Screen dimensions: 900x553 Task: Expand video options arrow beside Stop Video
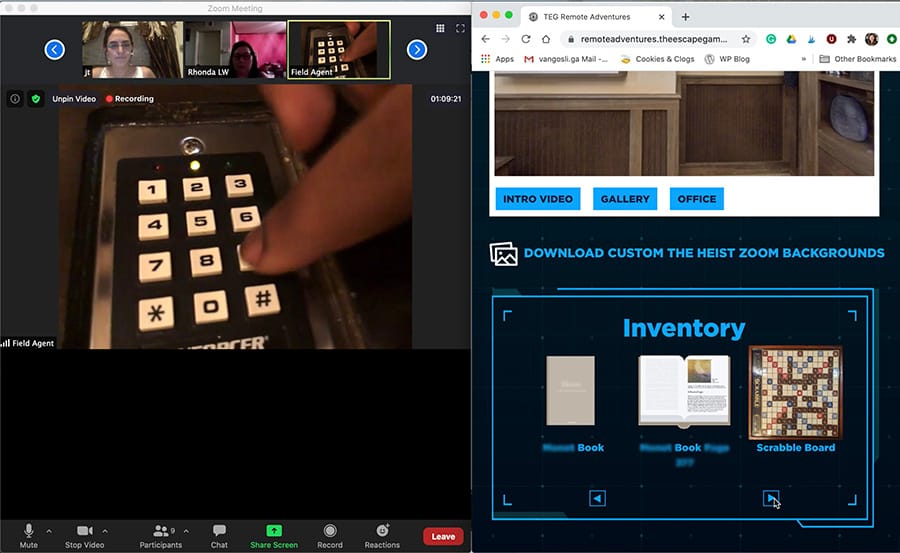pyautogui.click(x=104, y=531)
